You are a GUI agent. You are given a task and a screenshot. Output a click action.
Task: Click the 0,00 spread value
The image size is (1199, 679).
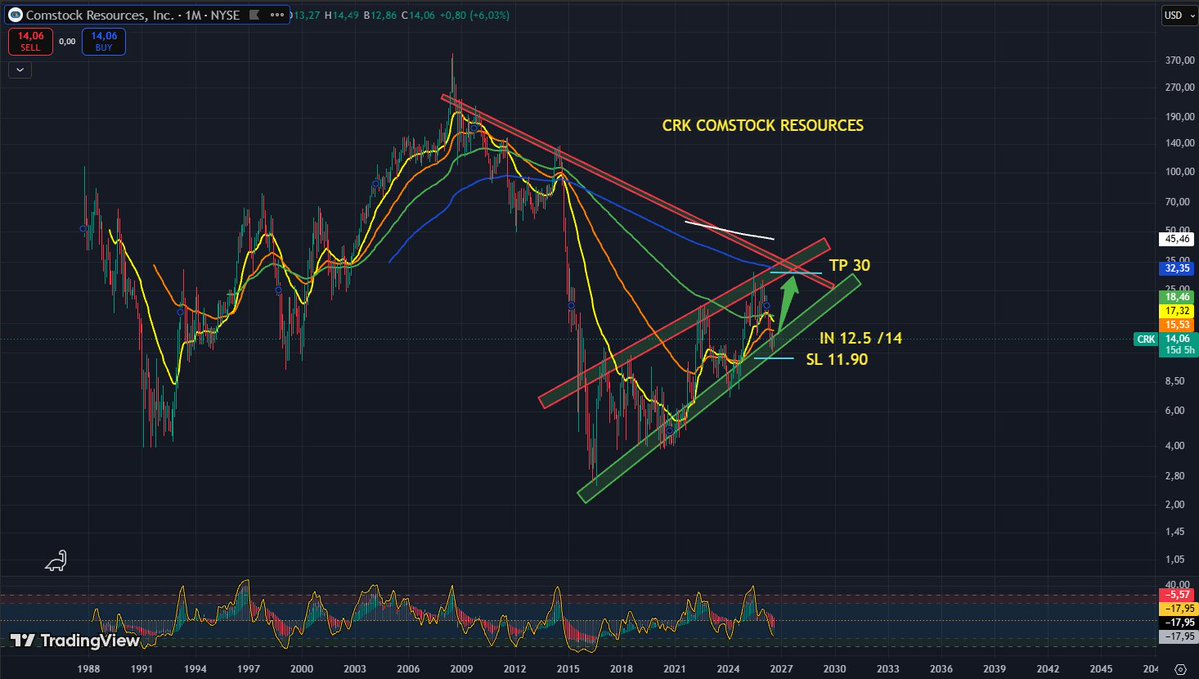(x=67, y=41)
